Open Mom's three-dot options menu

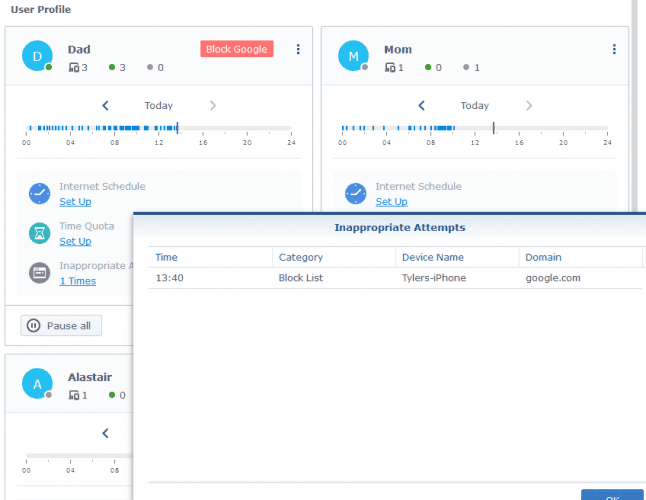pyautogui.click(x=613, y=50)
